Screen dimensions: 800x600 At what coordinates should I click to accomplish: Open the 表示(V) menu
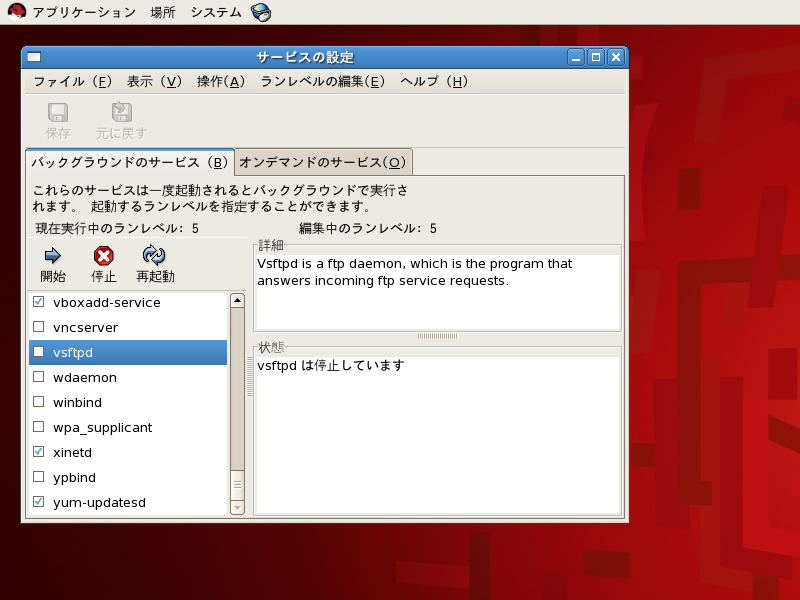click(x=154, y=82)
